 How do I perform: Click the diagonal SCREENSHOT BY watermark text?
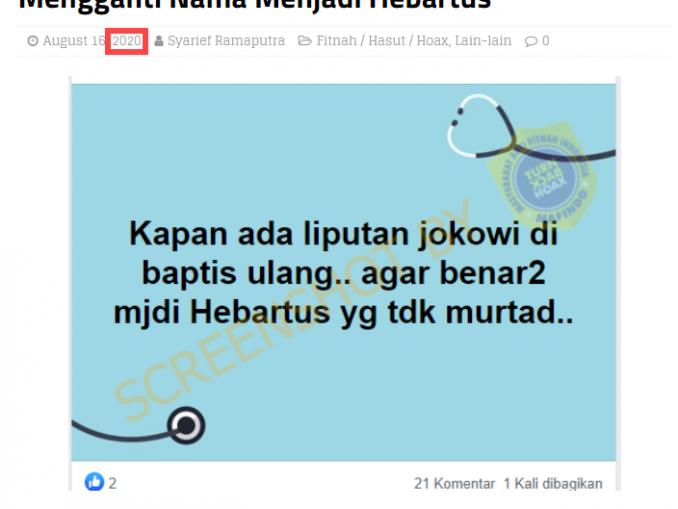pos(292,309)
